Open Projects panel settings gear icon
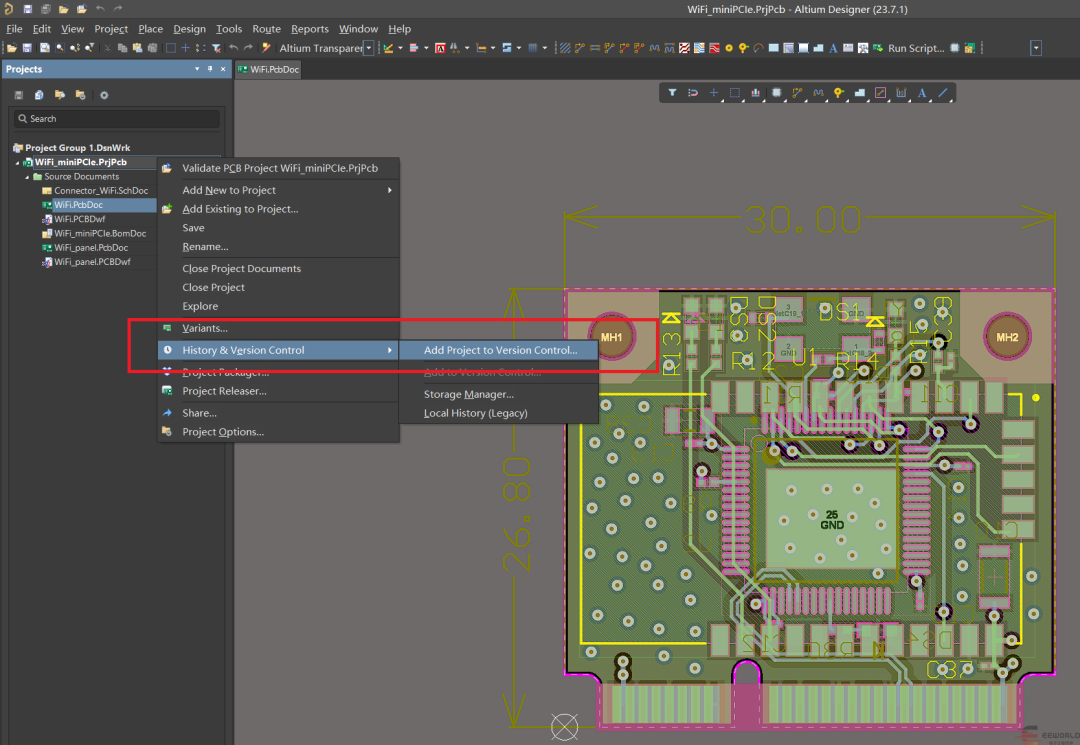 point(103,95)
